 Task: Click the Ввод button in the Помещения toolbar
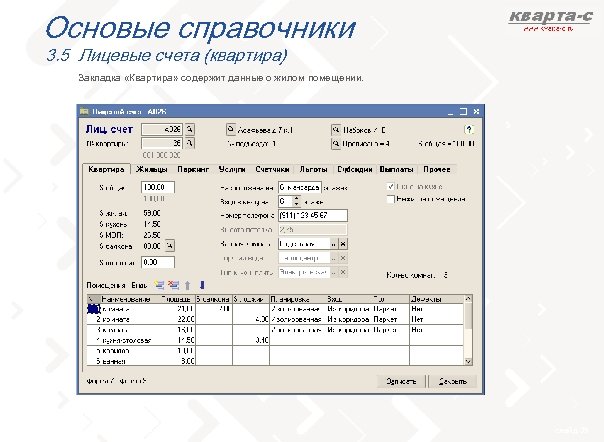(139, 285)
